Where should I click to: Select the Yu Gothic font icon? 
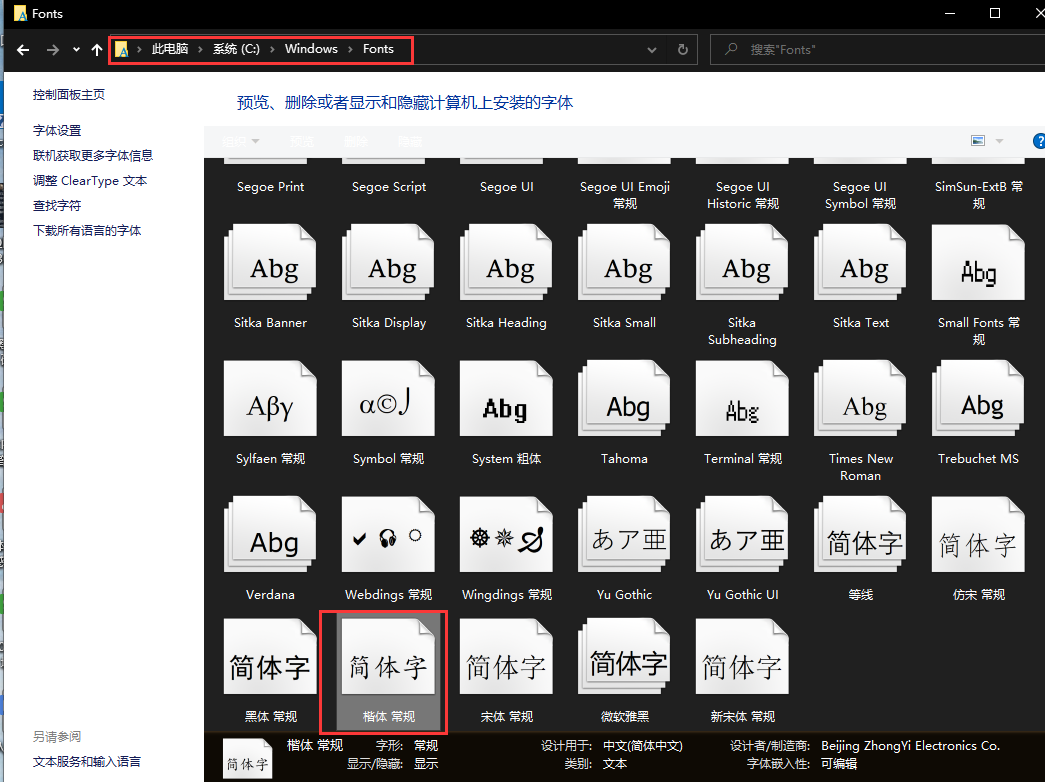point(624,535)
